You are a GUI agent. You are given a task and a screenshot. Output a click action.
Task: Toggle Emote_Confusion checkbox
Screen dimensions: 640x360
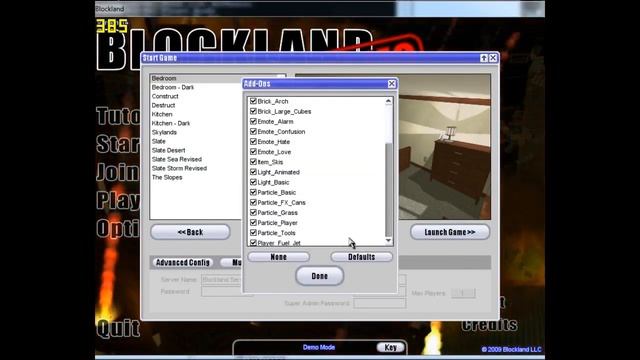coord(253,131)
